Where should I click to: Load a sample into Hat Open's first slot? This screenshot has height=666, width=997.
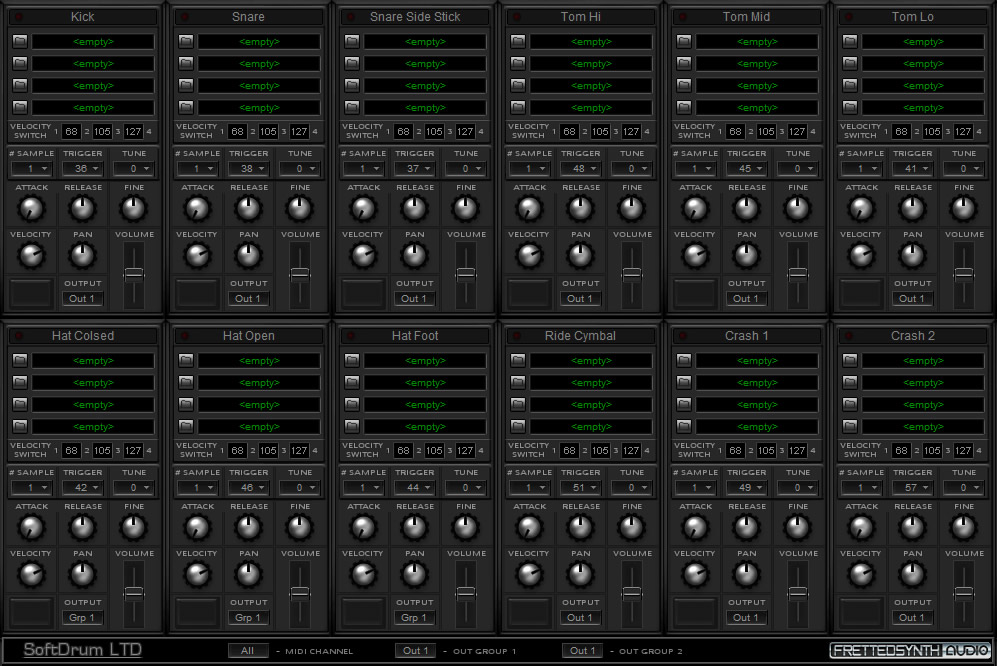pos(185,360)
